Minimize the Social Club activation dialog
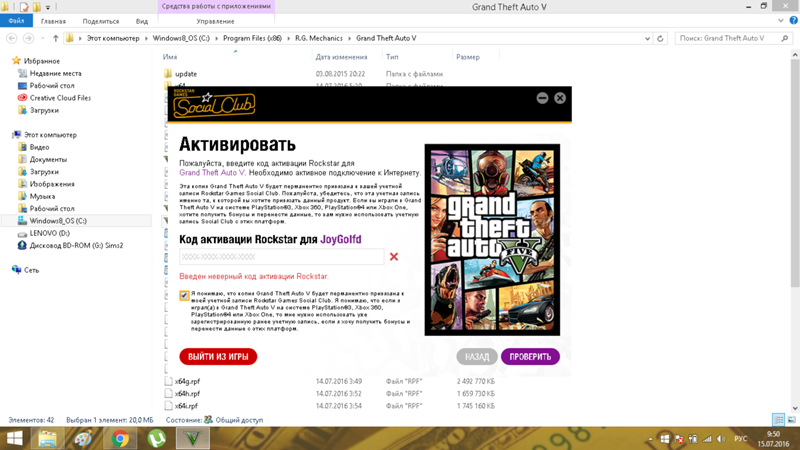The image size is (800, 450). tap(542, 98)
